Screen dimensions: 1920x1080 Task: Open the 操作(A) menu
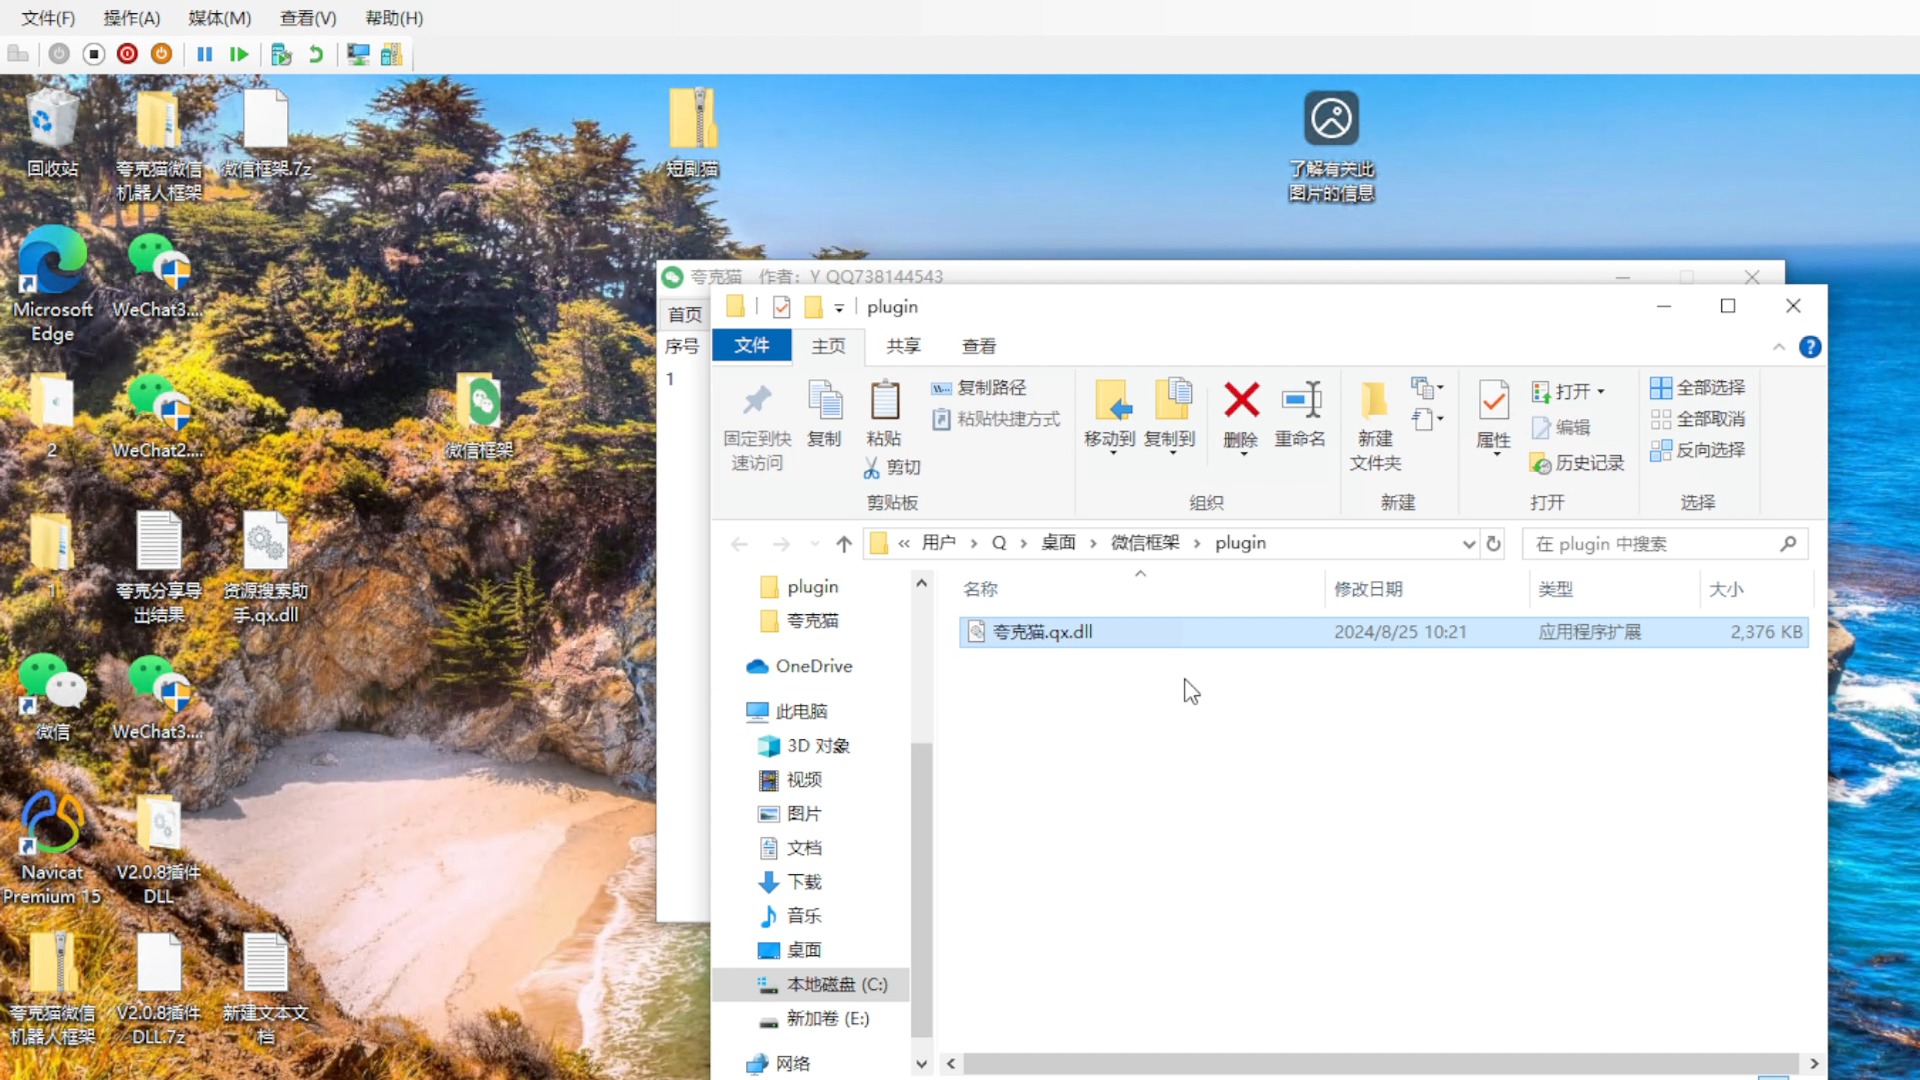pos(132,18)
